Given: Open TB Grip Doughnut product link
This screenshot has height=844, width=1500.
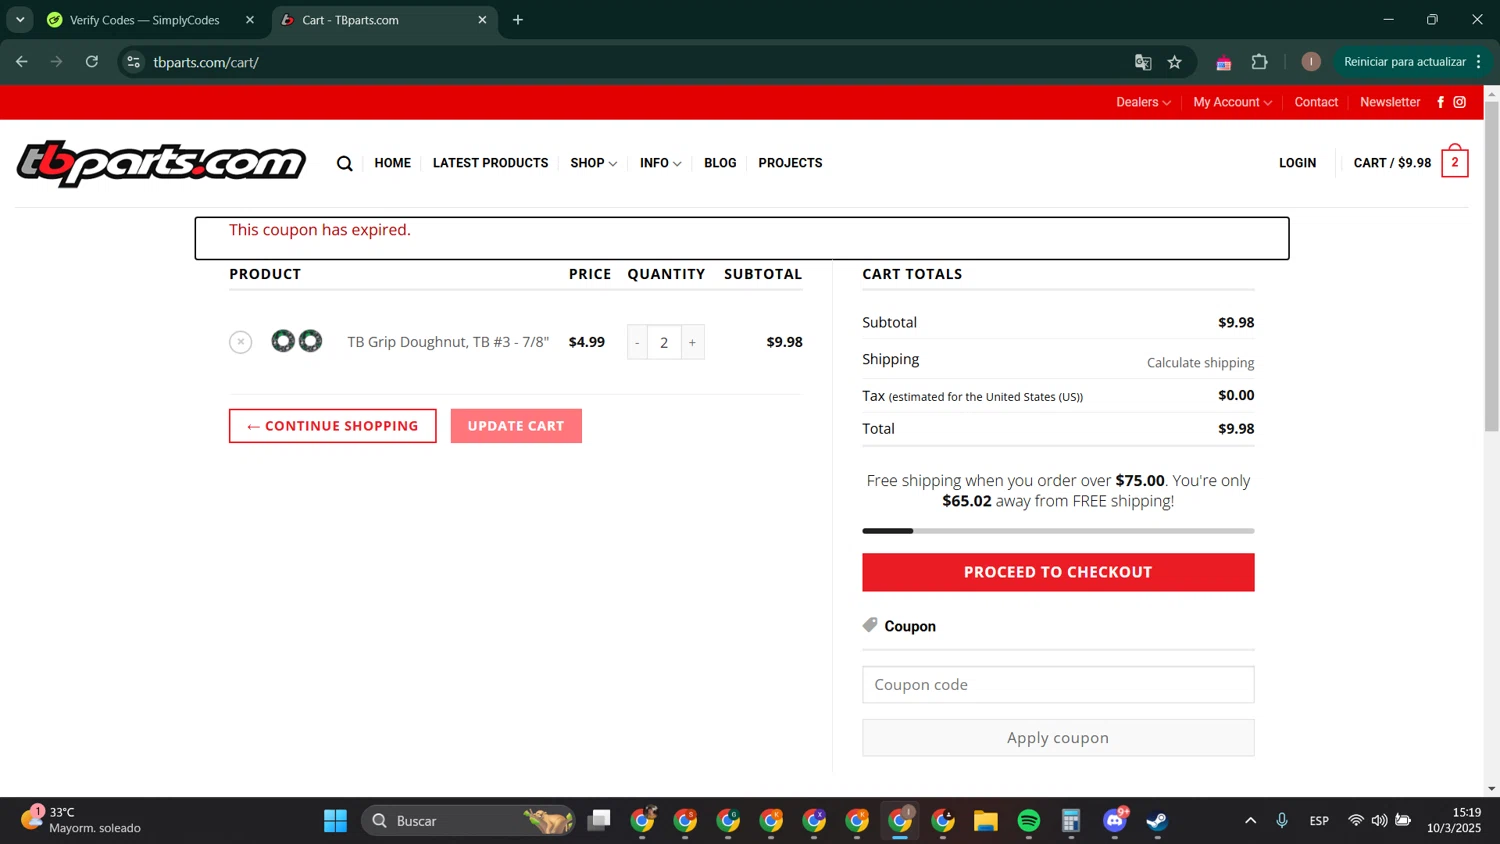Looking at the screenshot, I should point(448,342).
